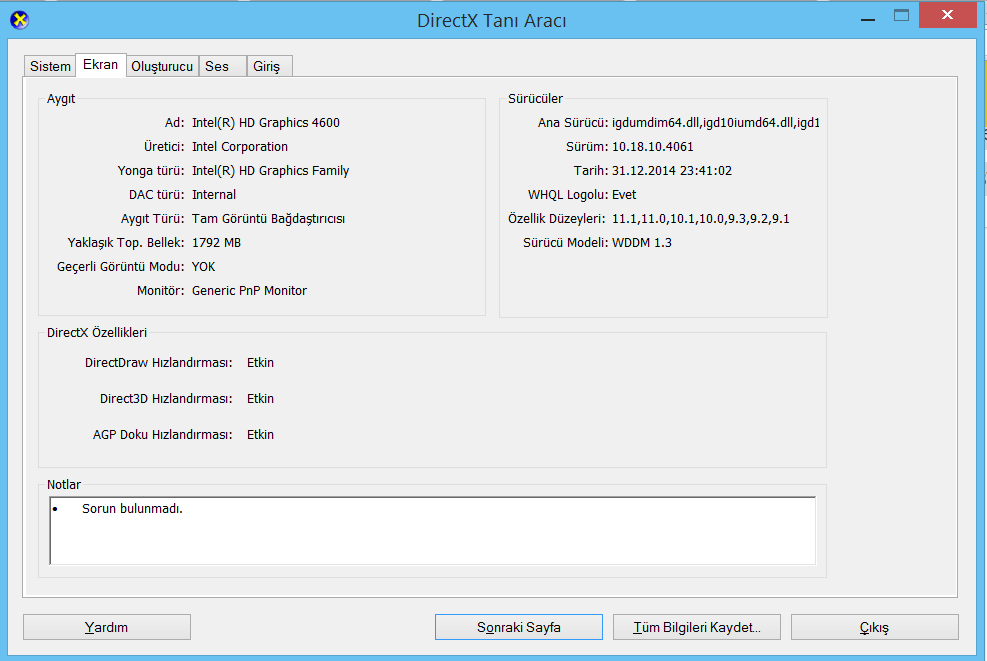Click the Tarih label
The image size is (987, 661).
click(x=590, y=171)
